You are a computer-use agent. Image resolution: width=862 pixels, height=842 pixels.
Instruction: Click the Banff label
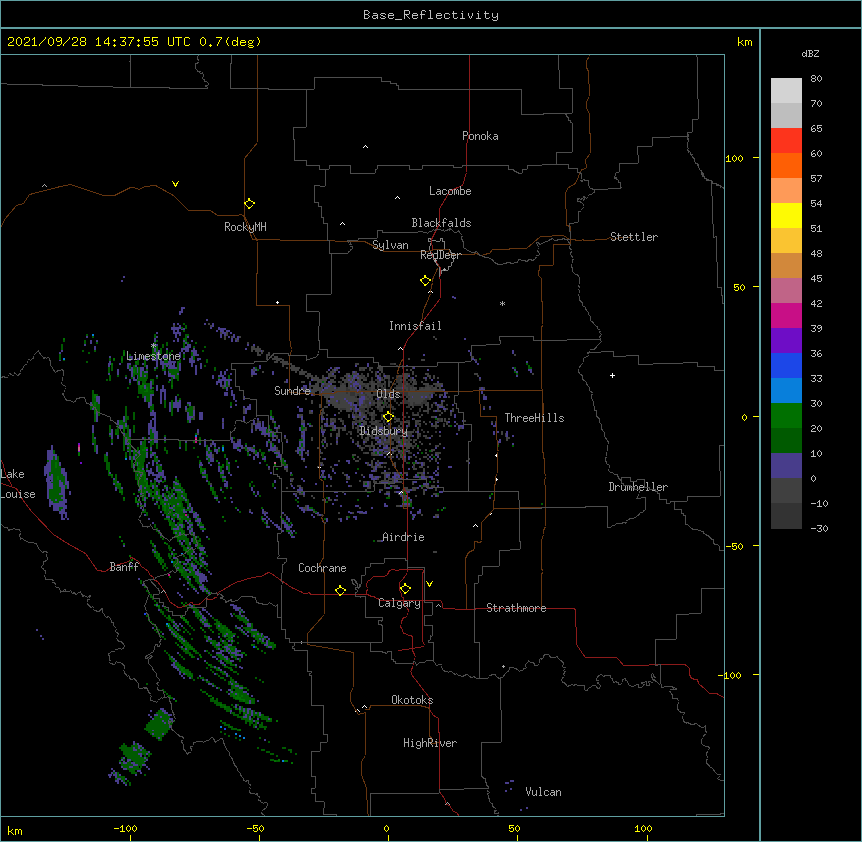124,567
